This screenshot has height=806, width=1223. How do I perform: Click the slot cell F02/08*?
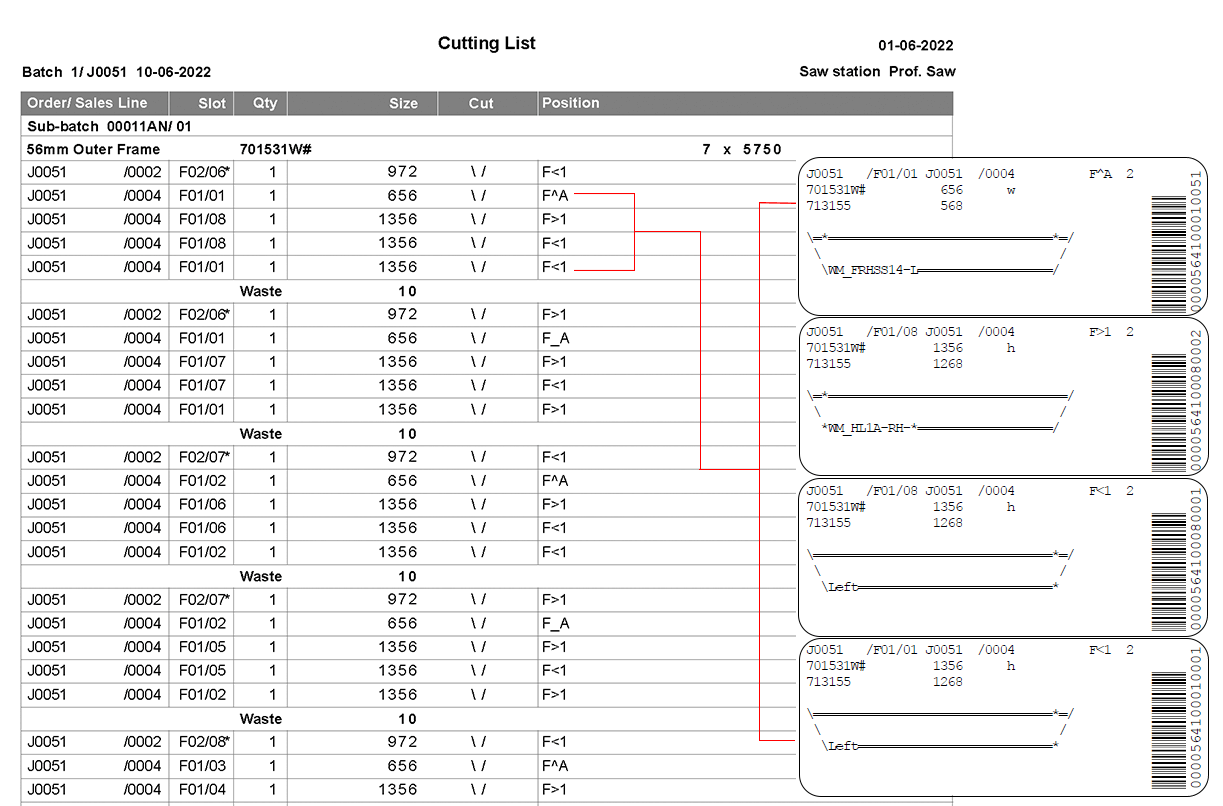(x=204, y=742)
